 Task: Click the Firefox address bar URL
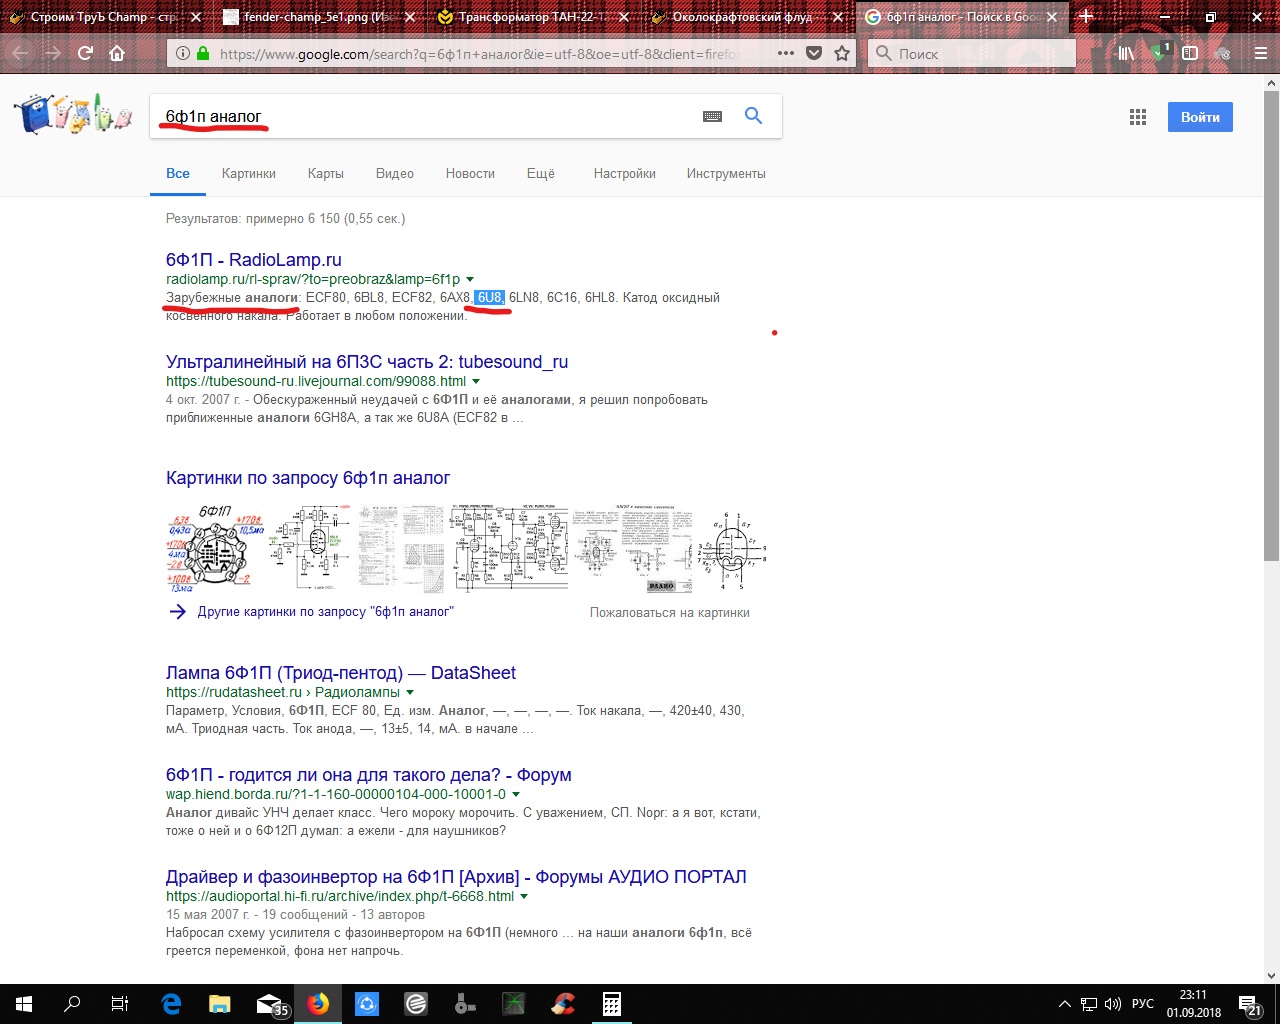click(480, 54)
